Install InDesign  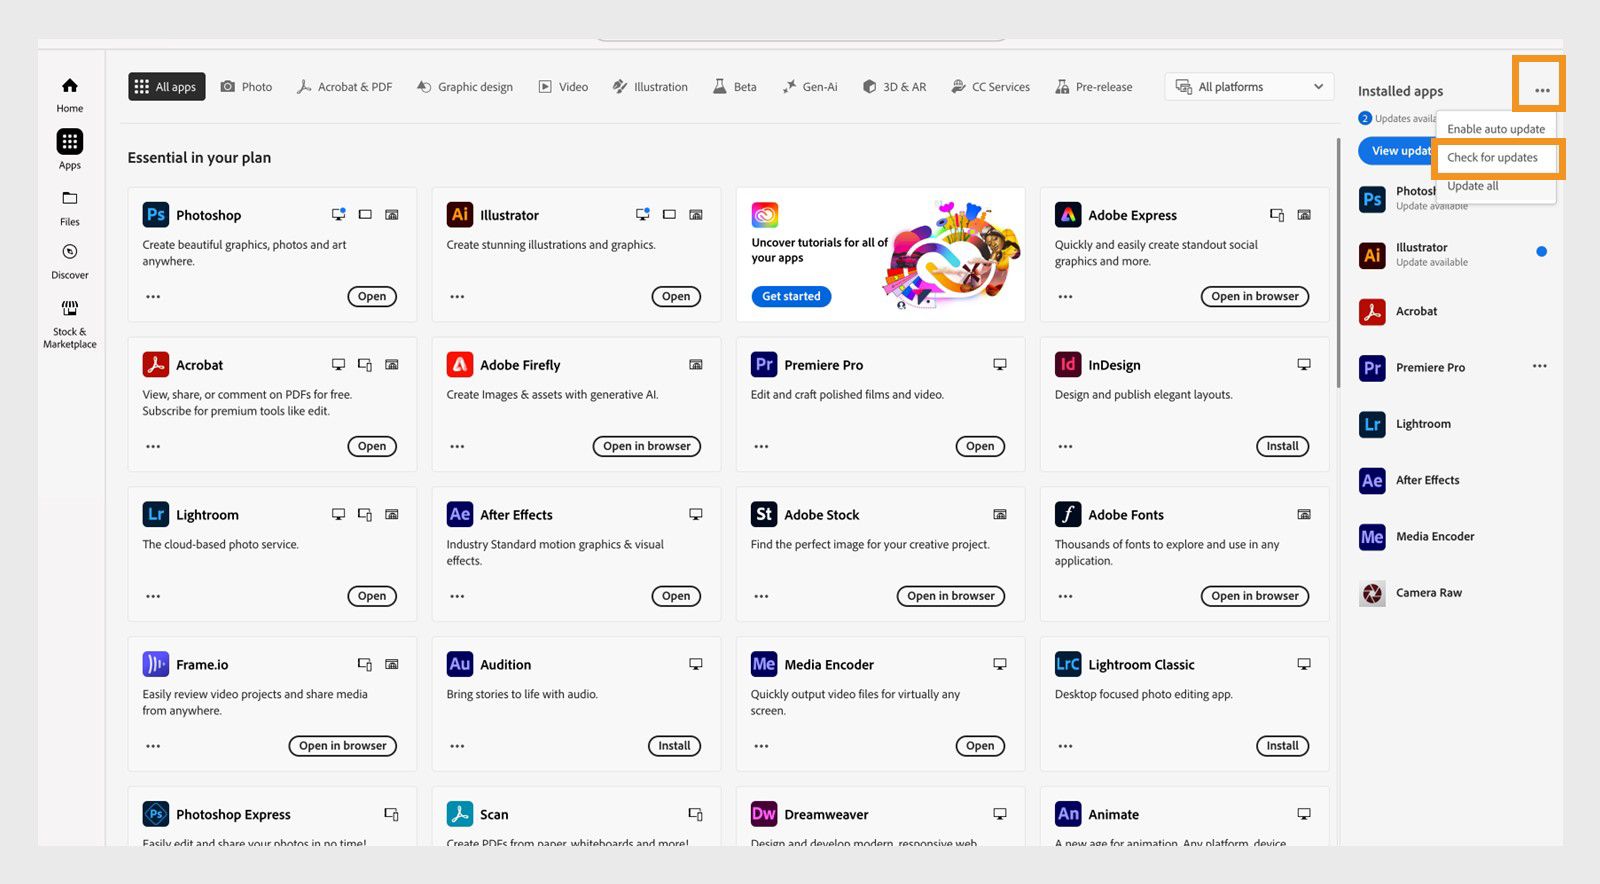click(1282, 447)
